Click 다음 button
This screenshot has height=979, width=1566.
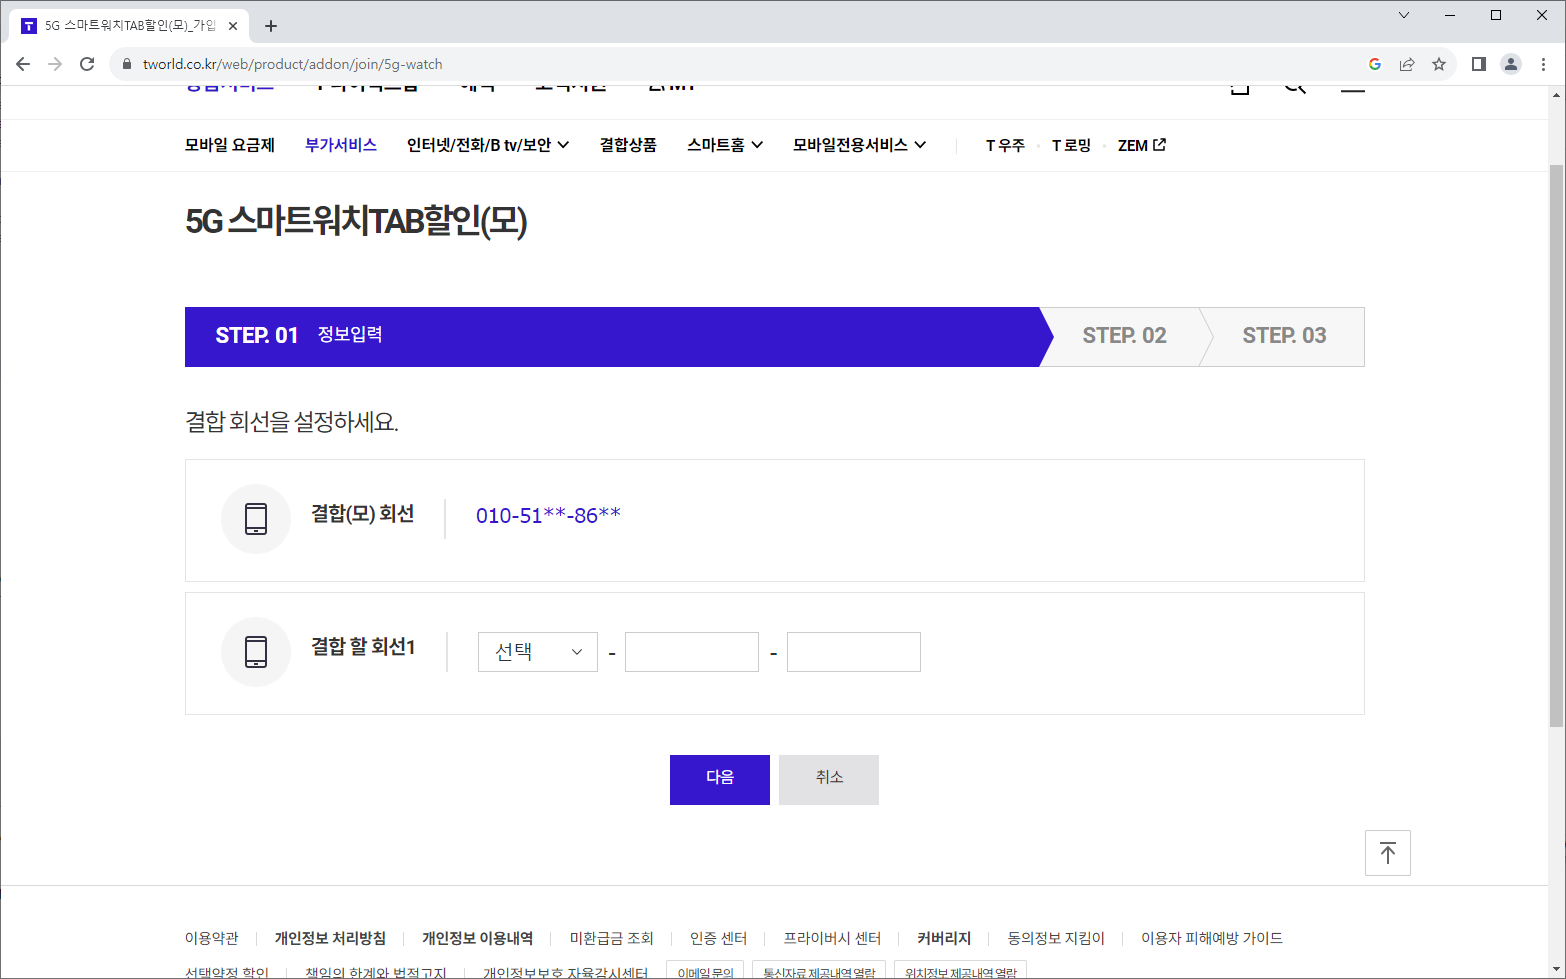720,780
